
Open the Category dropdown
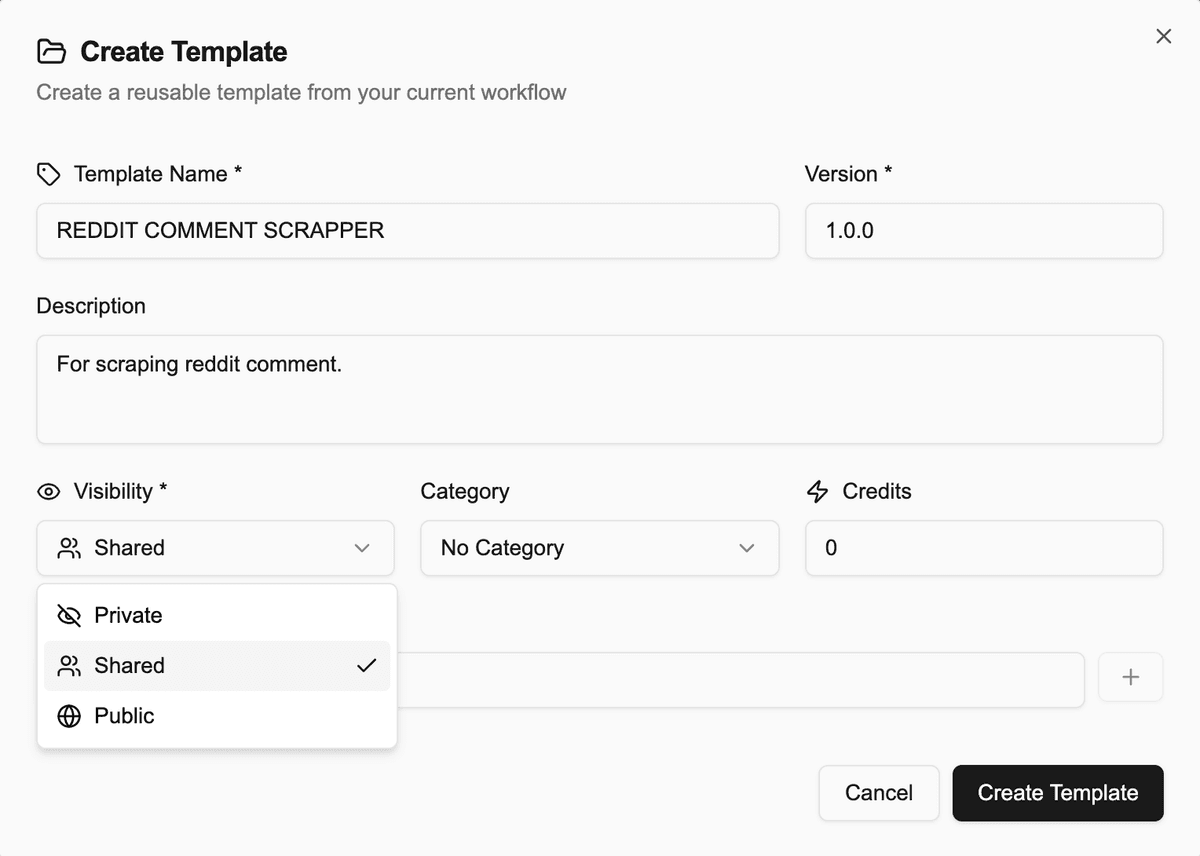598,548
